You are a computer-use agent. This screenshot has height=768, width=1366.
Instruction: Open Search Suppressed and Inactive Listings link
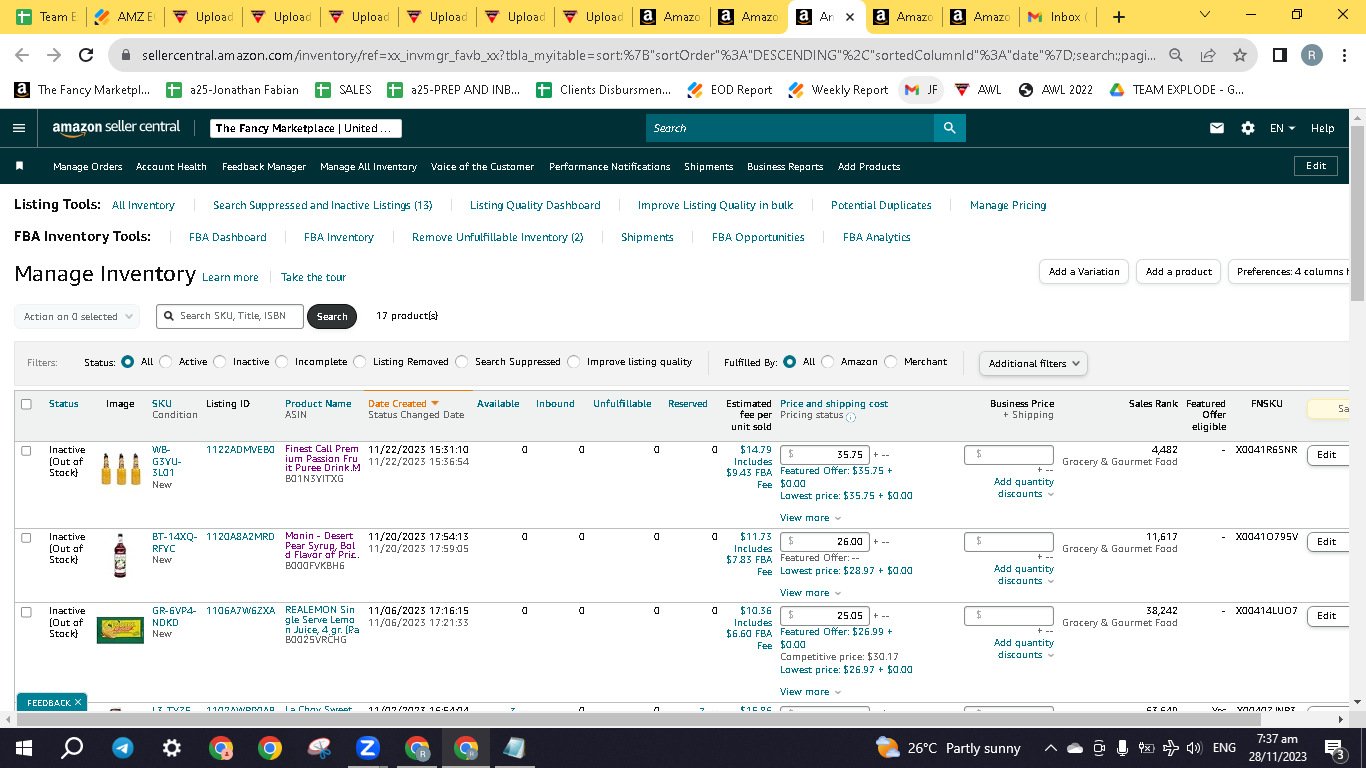[x=323, y=205]
